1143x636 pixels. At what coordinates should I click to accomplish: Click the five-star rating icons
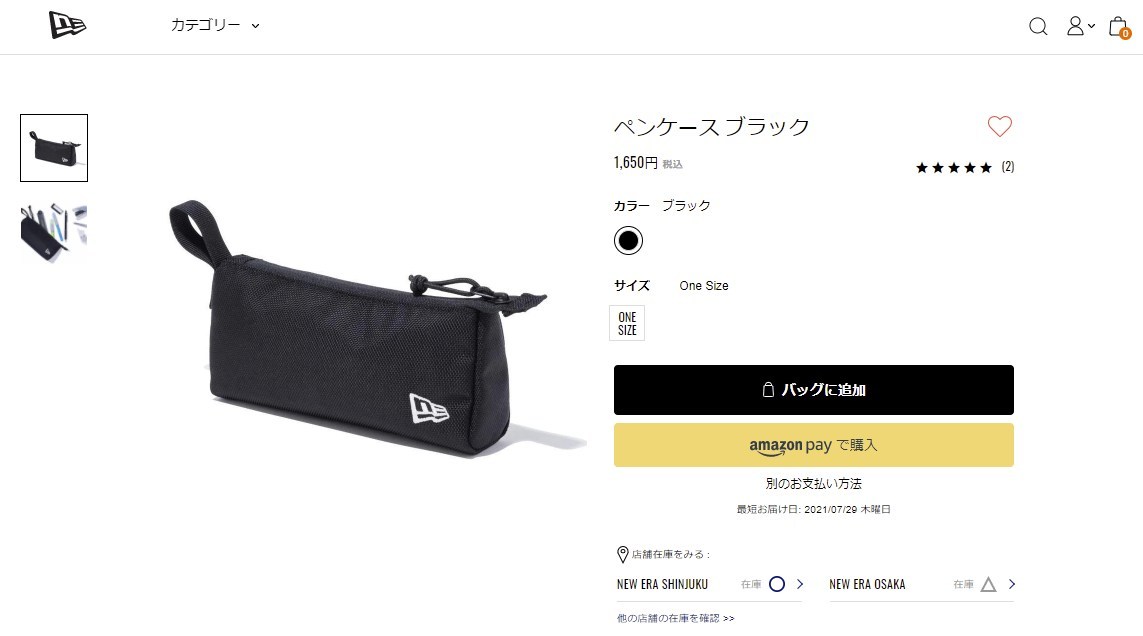[x=953, y=168]
